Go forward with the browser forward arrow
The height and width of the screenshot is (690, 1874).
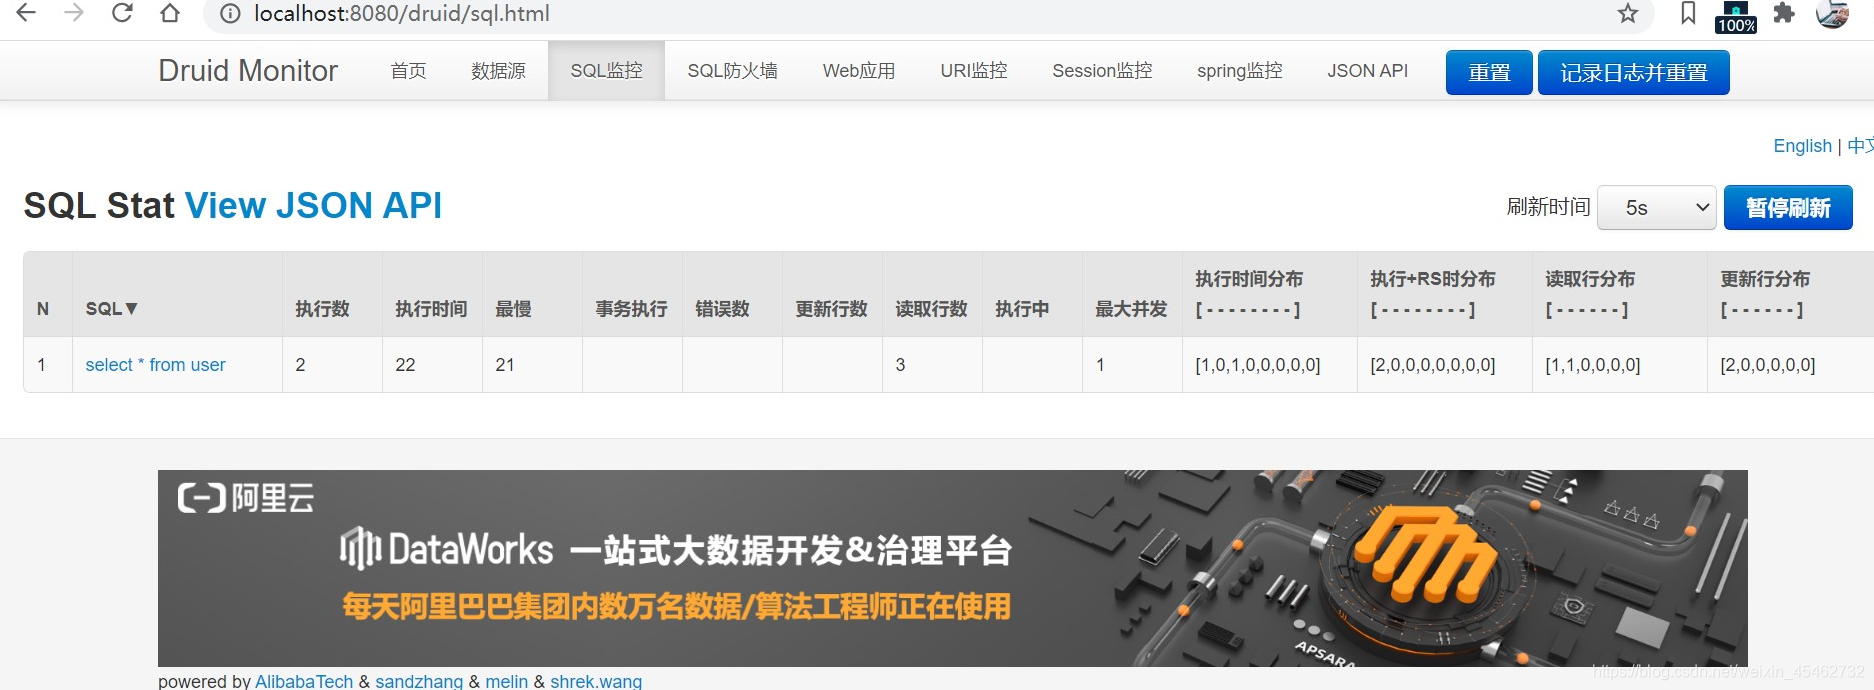pos(74,13)
